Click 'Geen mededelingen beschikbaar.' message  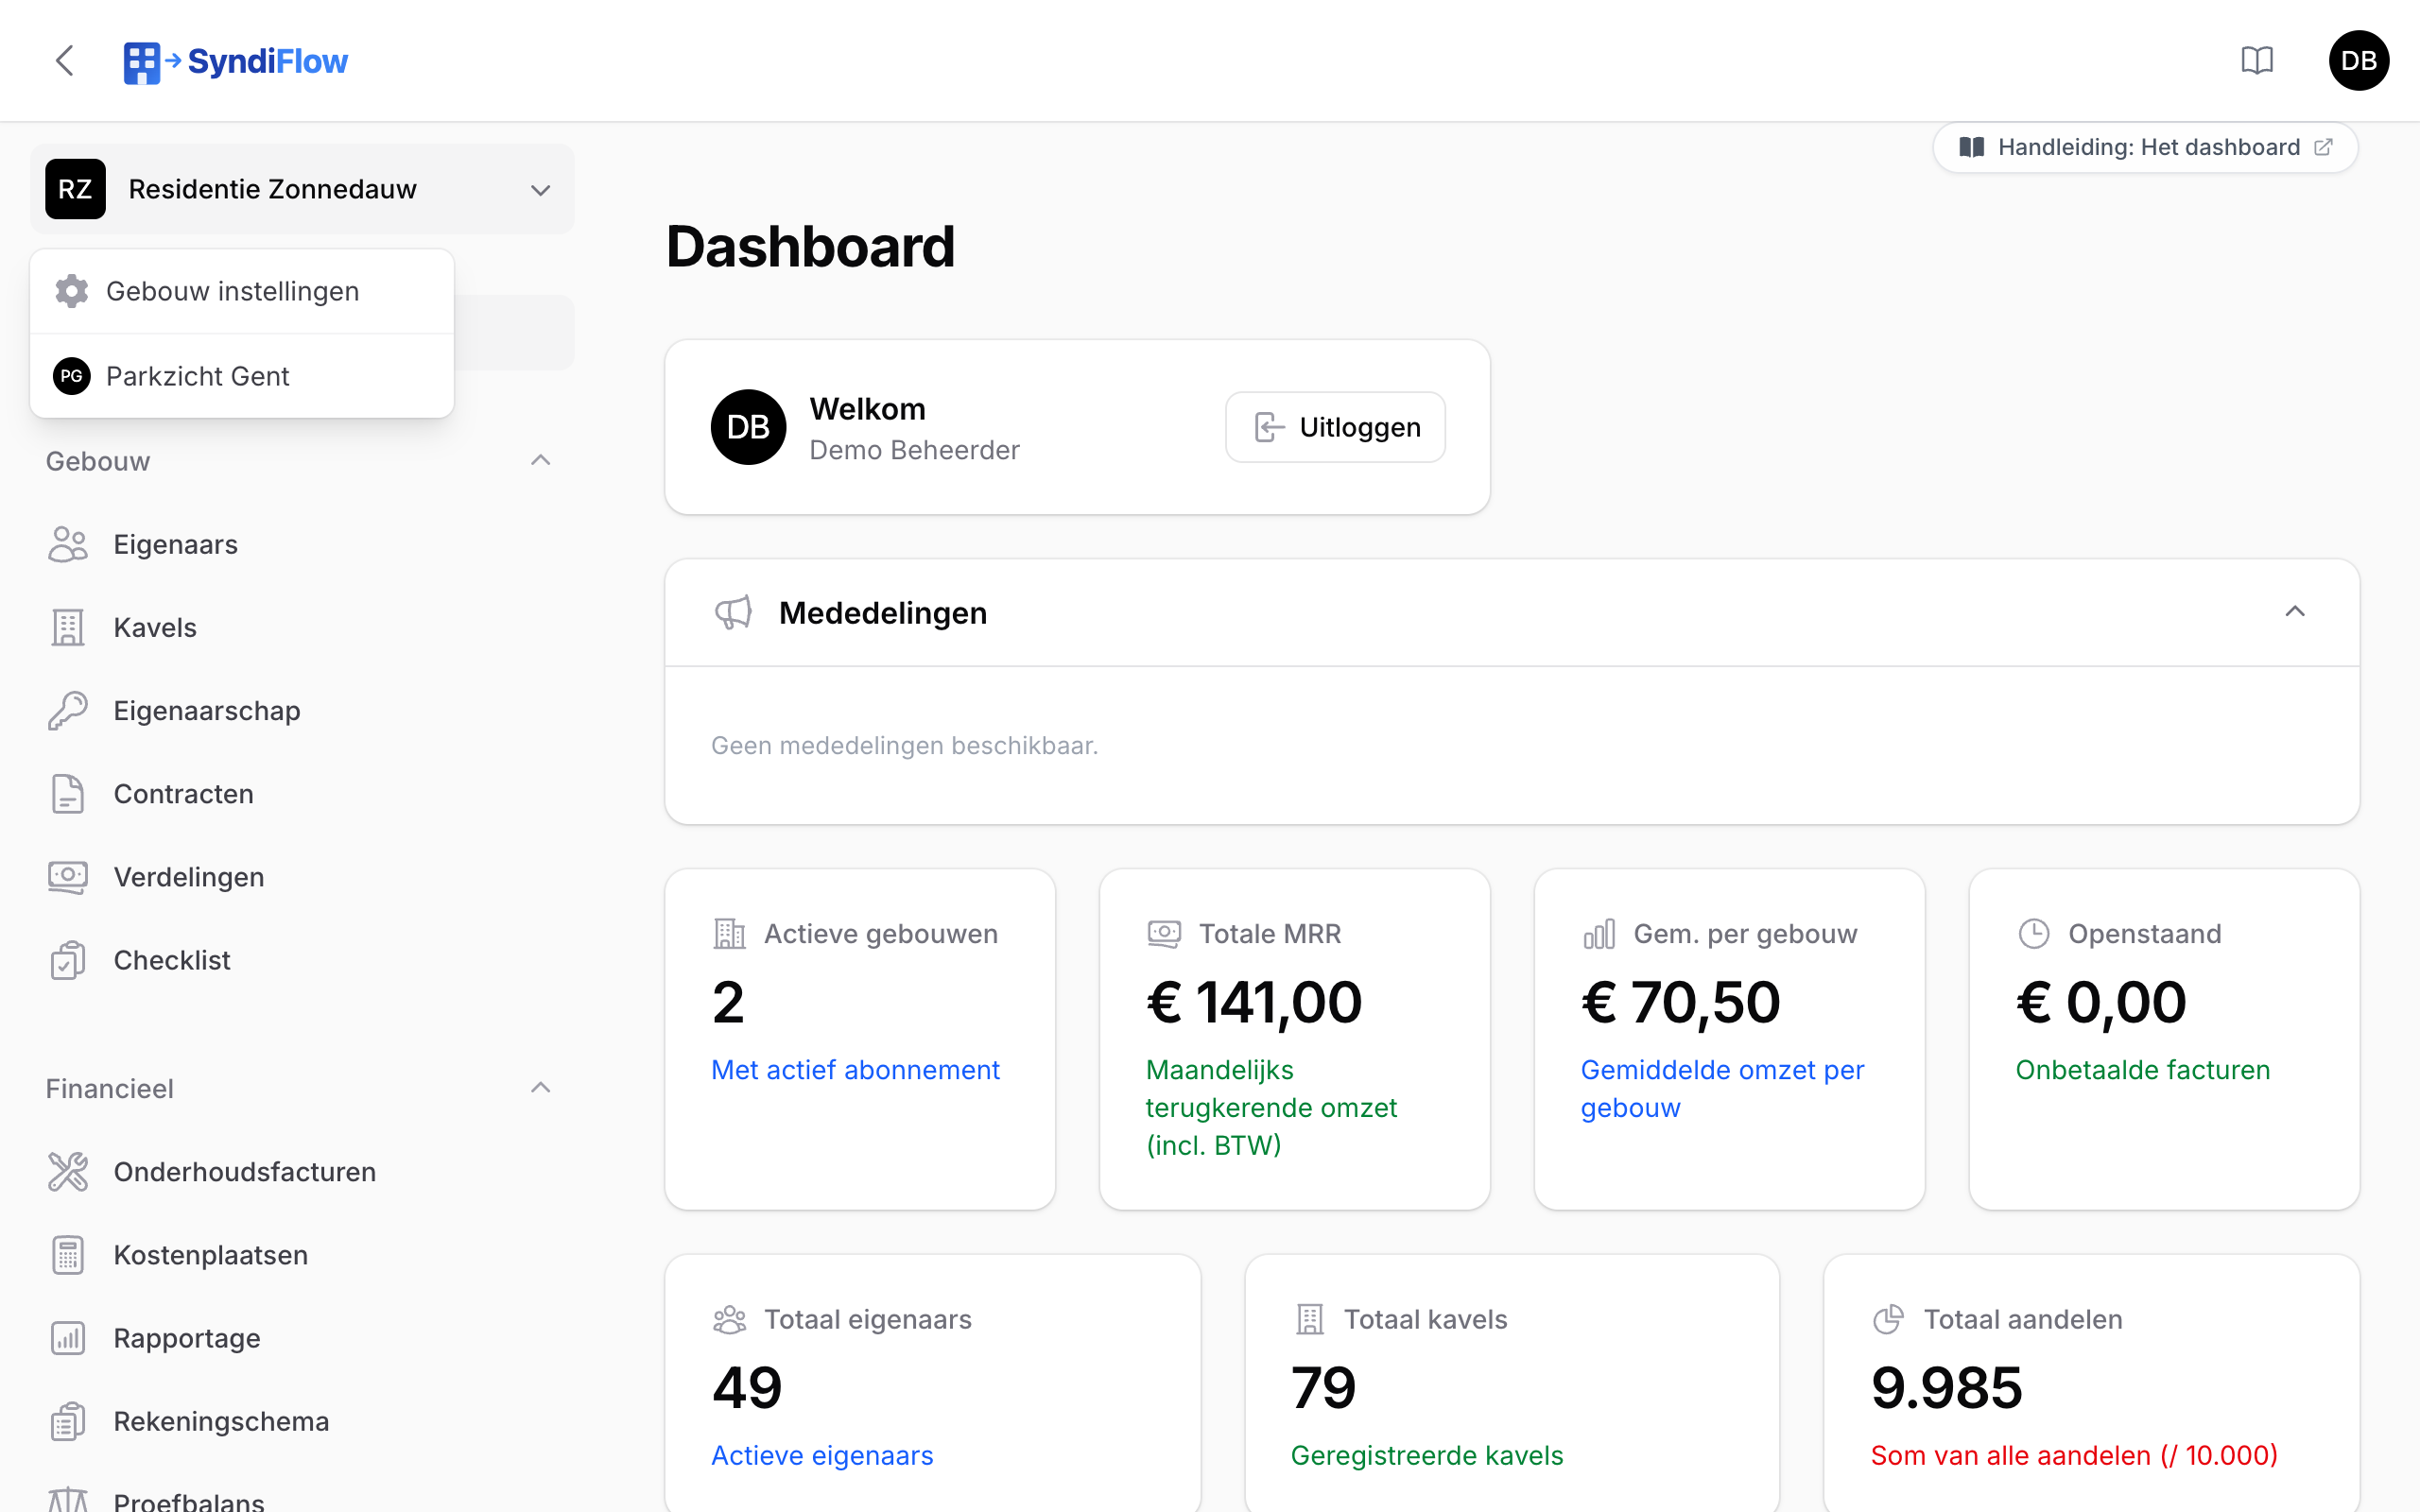tap(904, 746)
